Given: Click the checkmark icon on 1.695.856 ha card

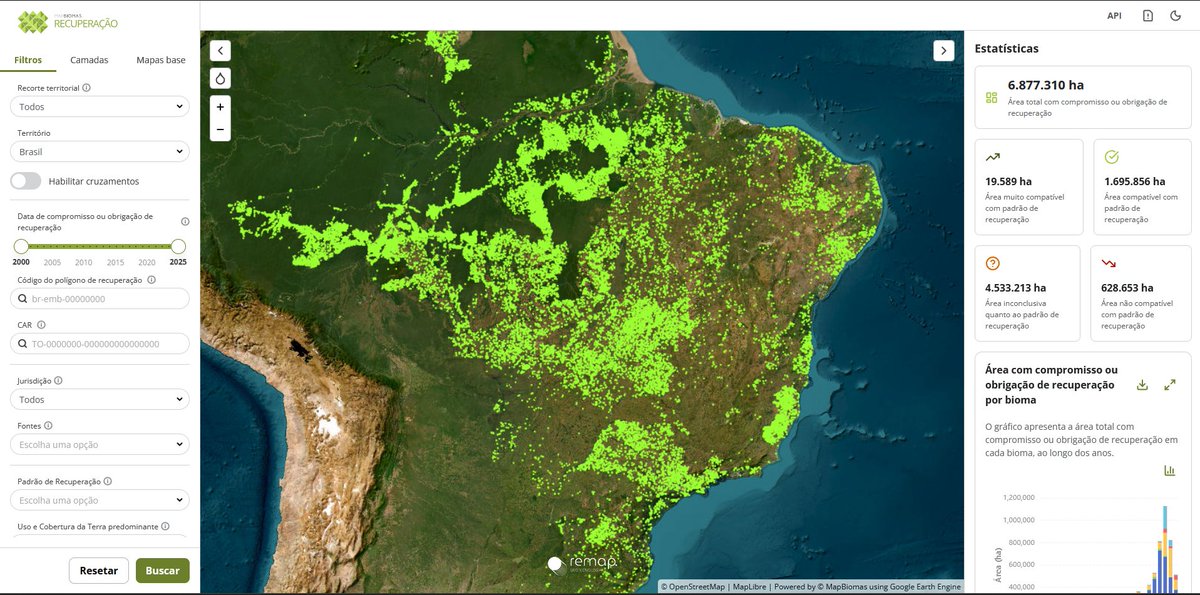Looking at the screenshot, I should pos(1112,157).
